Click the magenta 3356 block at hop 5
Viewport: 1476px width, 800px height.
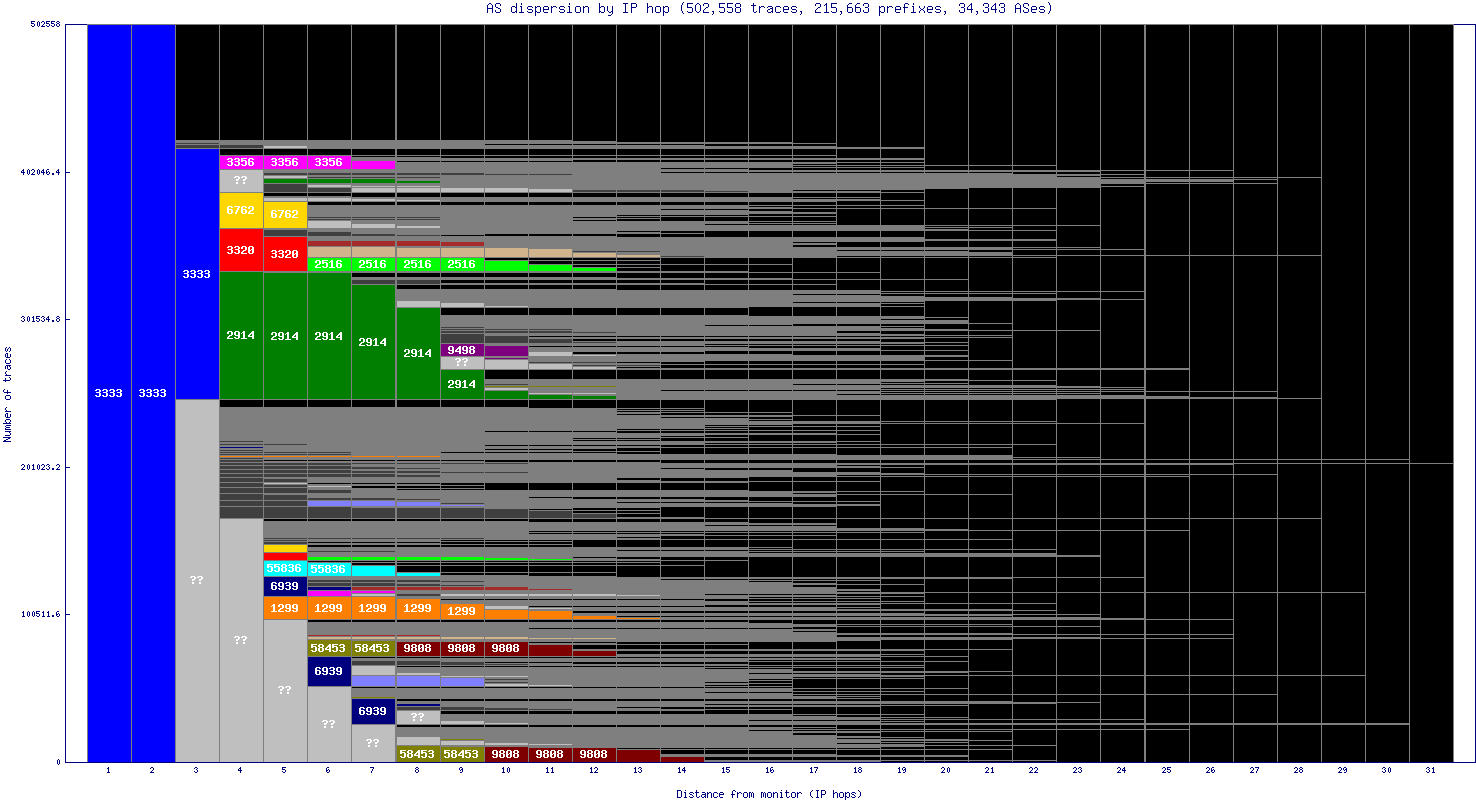(x=285, y=162)
